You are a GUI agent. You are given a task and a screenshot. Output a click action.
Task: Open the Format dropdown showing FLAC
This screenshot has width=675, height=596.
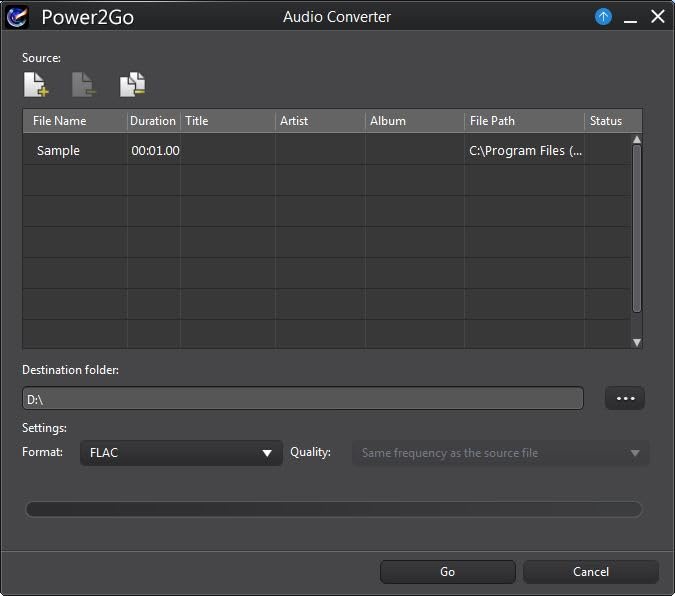pyautogui.click(x=180, y=453)
